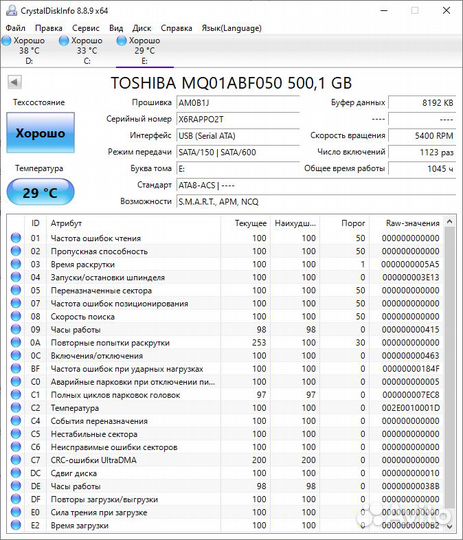Click the Текущее column header
Image resolution: width=463 pixels, height=540 pixels.
click(246, 223)
